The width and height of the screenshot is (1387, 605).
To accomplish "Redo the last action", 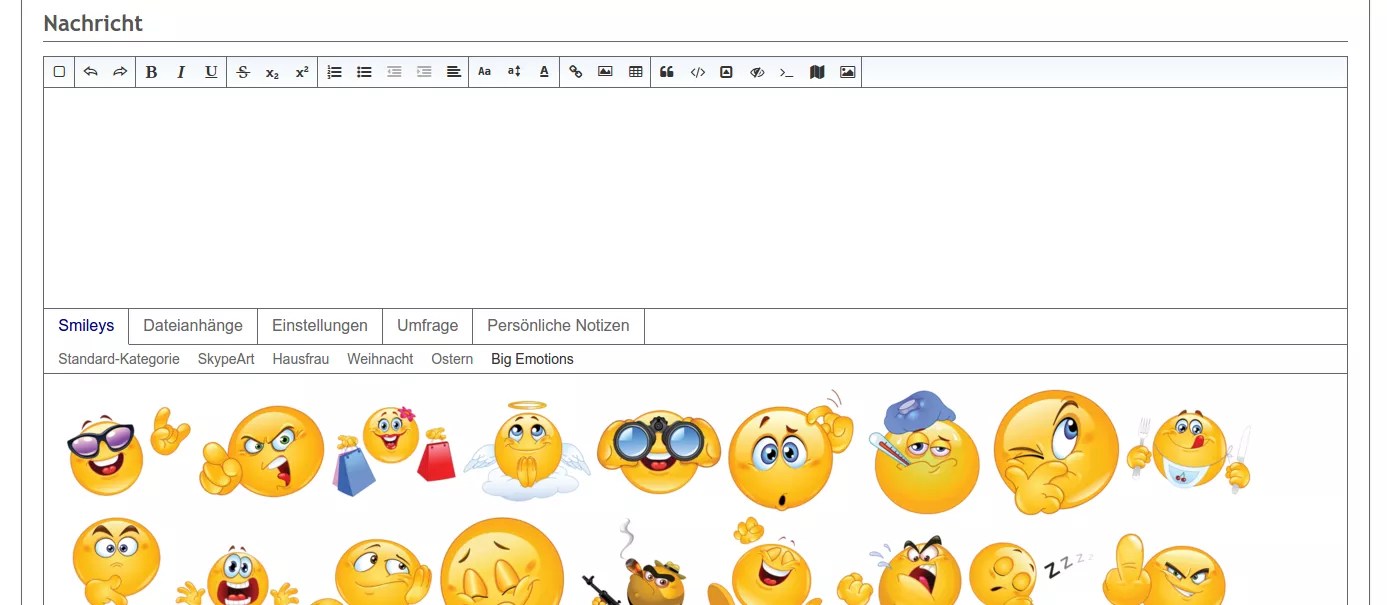I will [120, 72].
